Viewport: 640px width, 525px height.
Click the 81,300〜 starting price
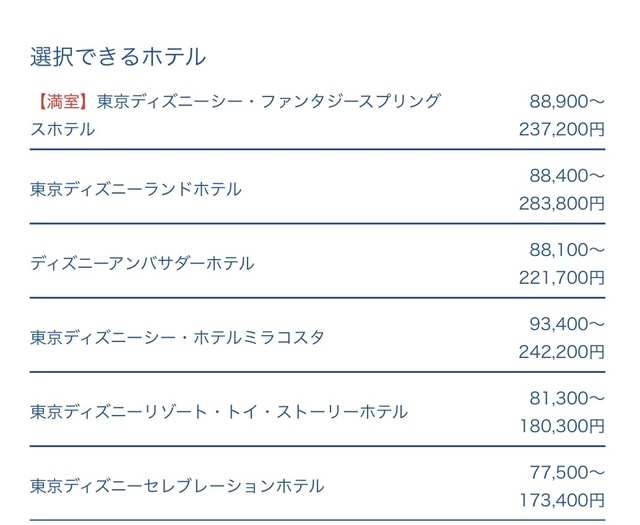[567, 398]
